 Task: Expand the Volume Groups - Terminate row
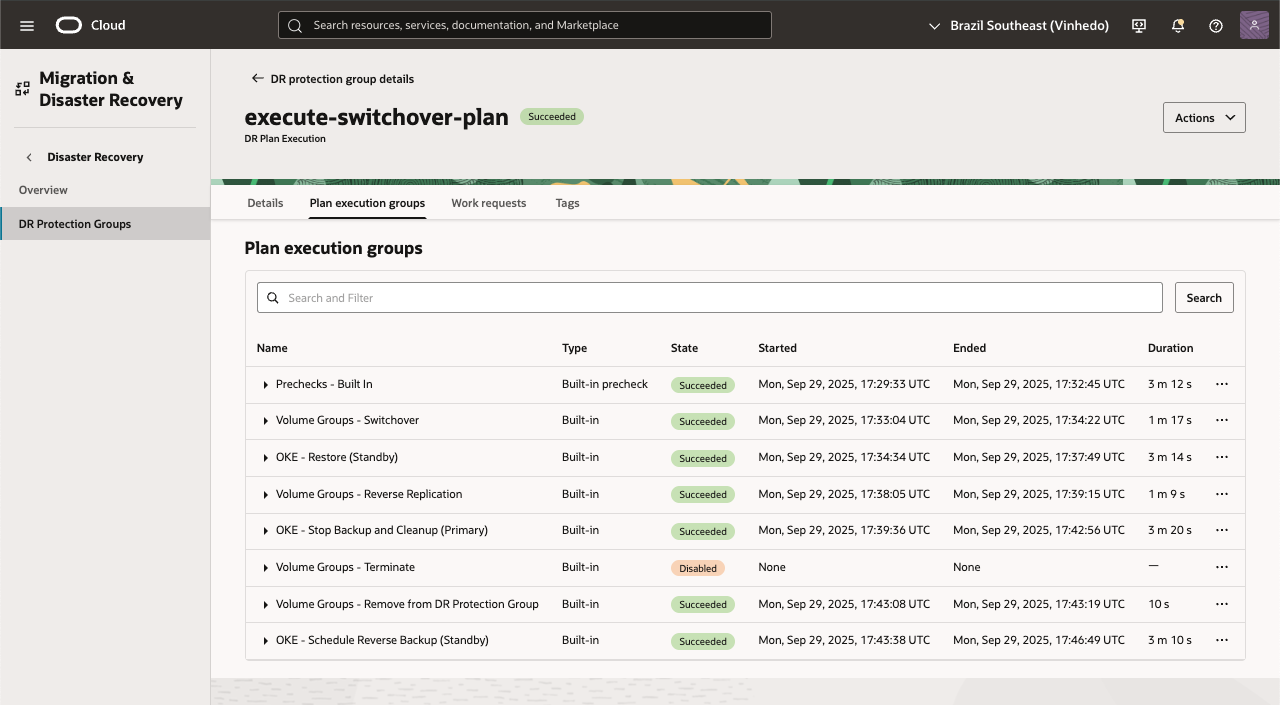click(265, 567)
